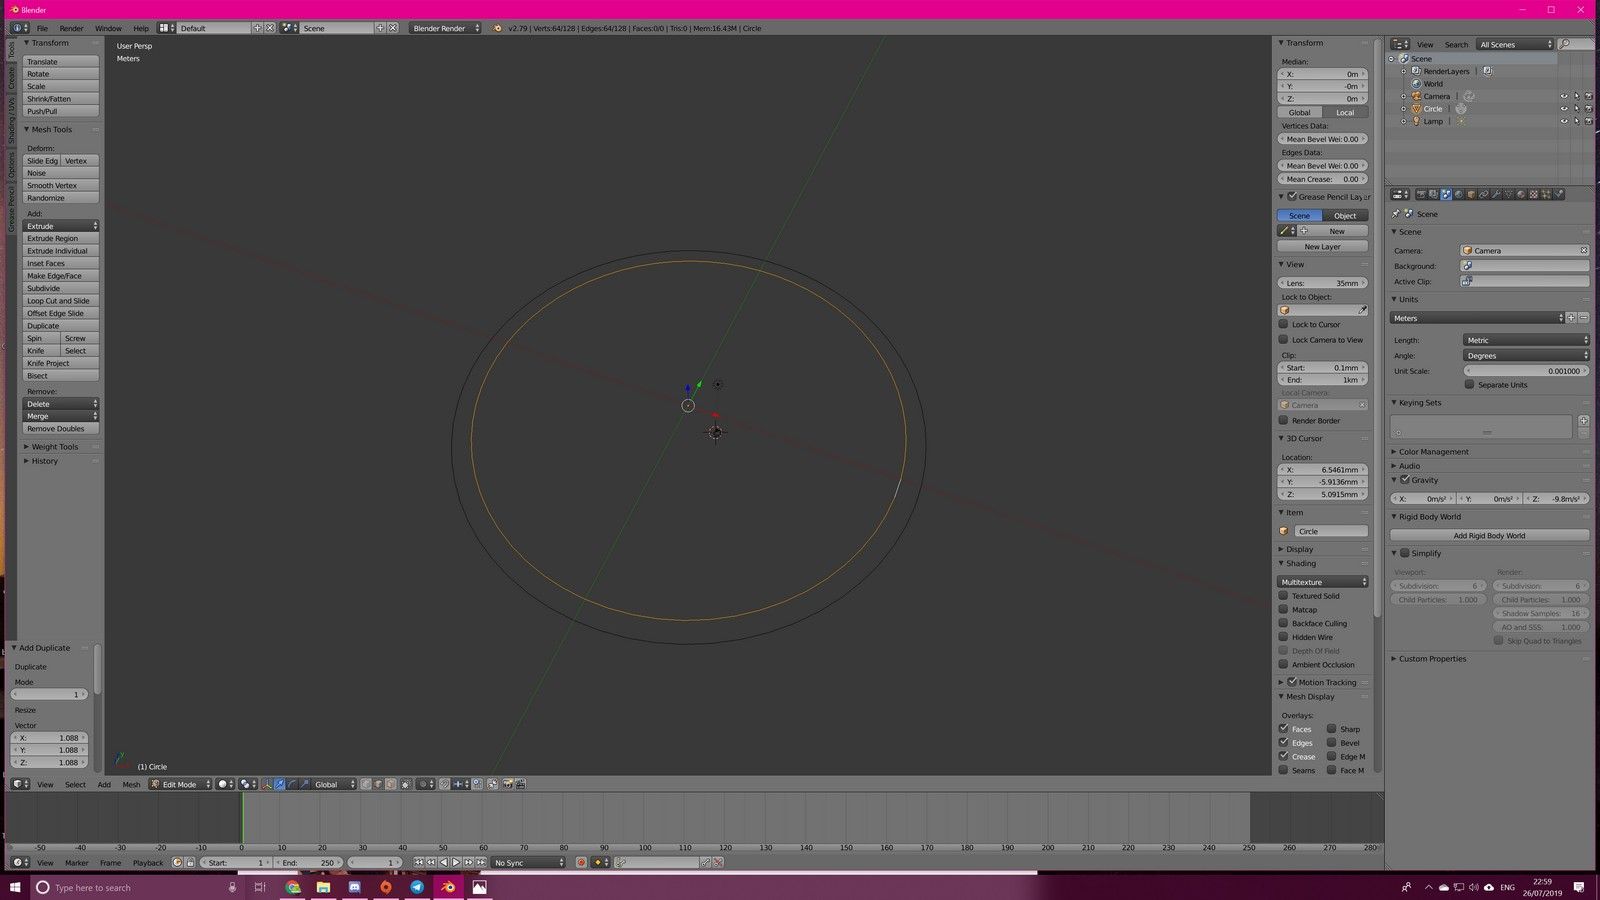
Task: Click New Layer grease pencil button
Action: pyautogui.click(x=1322, y=246)
